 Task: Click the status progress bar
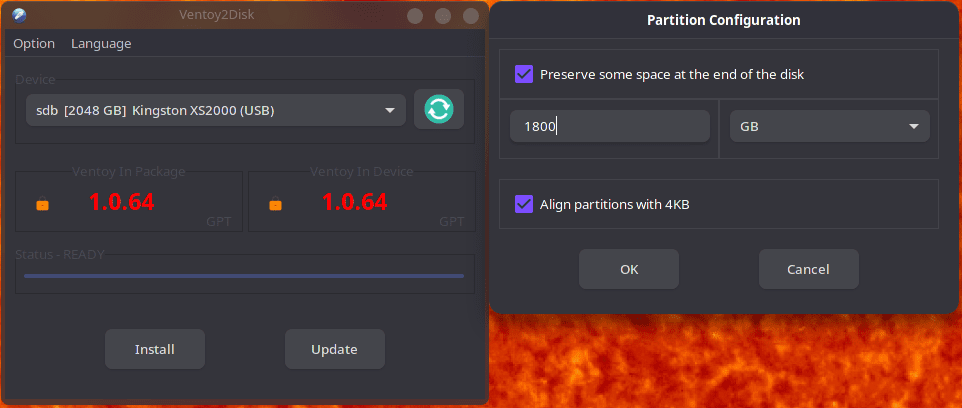(244, 276)
